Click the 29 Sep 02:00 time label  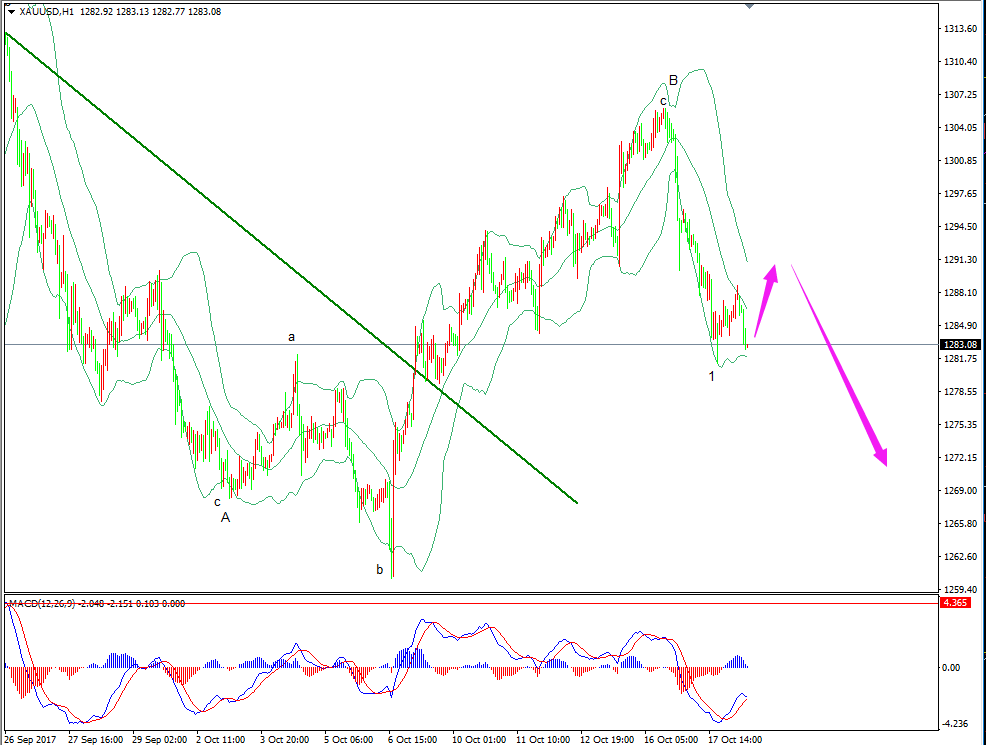click(x=159, y=740)
